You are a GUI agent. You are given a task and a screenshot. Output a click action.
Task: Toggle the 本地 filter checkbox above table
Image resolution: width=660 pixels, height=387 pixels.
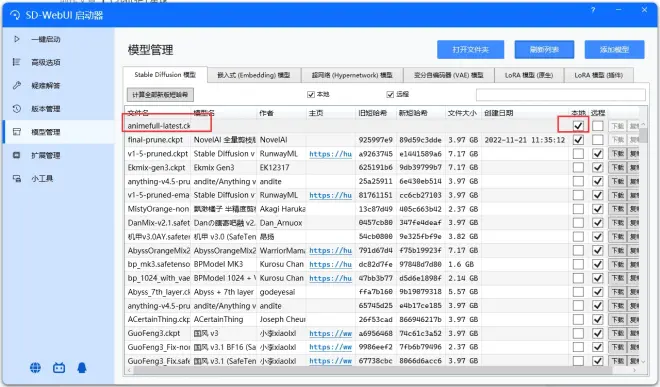pos(311,95)
